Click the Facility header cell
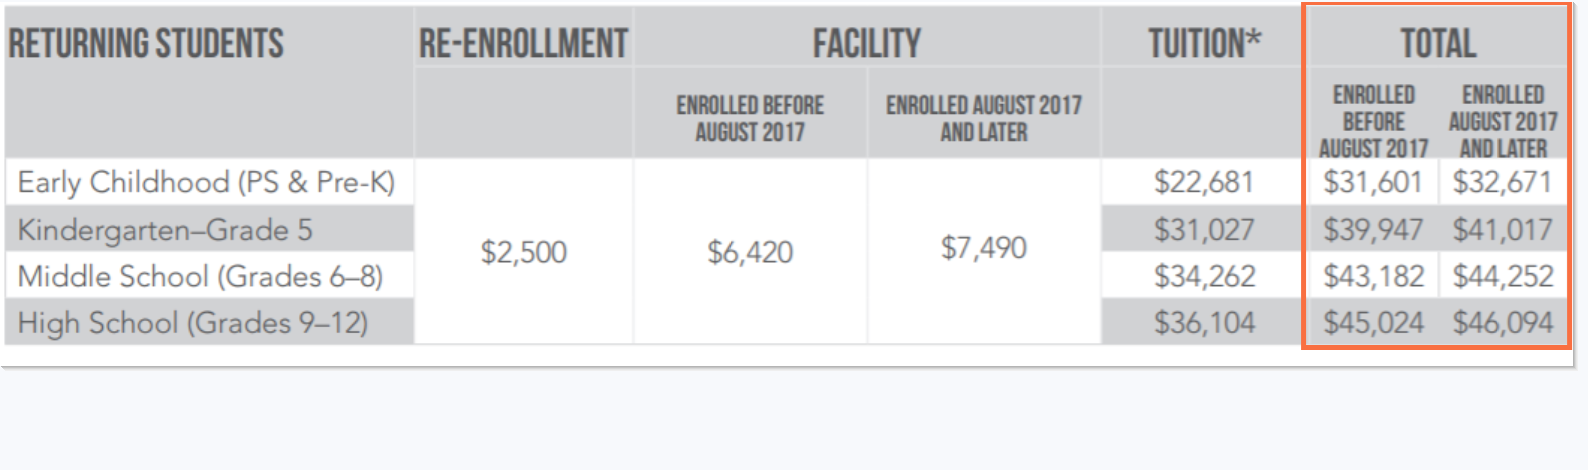The height and width of the screenshot is (470, 1588). (x=866, y=44)
